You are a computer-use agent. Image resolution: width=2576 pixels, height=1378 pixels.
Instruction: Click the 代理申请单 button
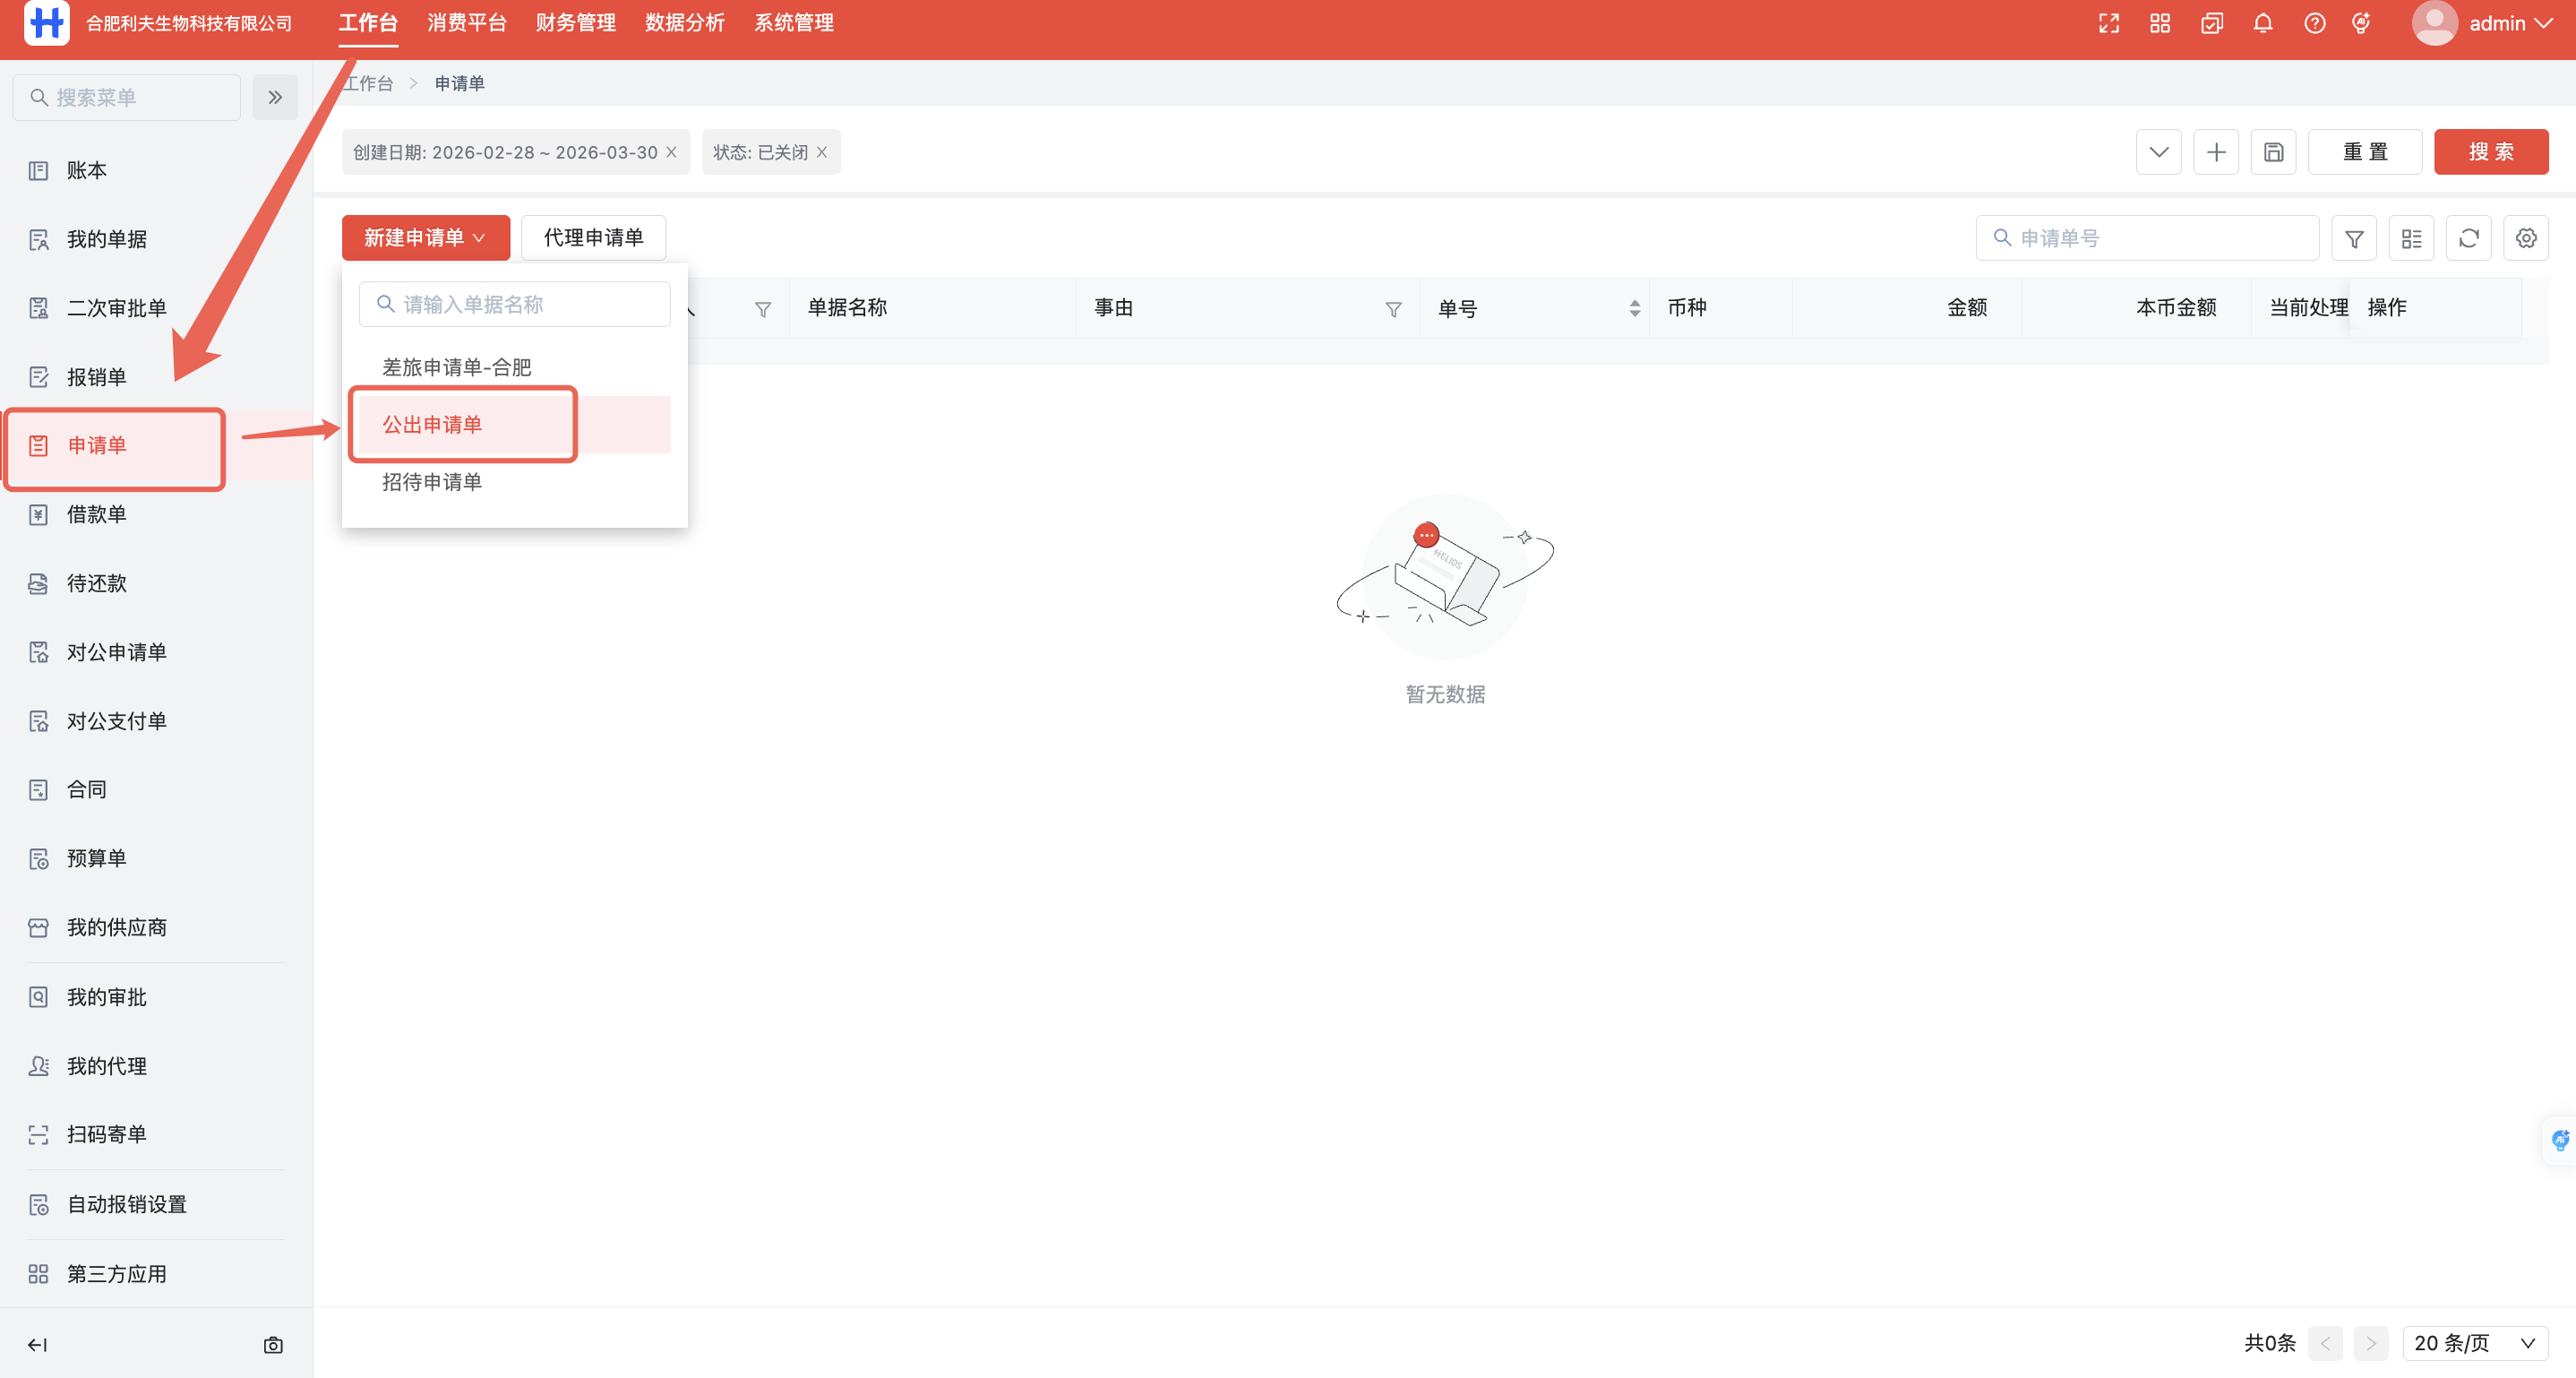click(x=593, y=238)
